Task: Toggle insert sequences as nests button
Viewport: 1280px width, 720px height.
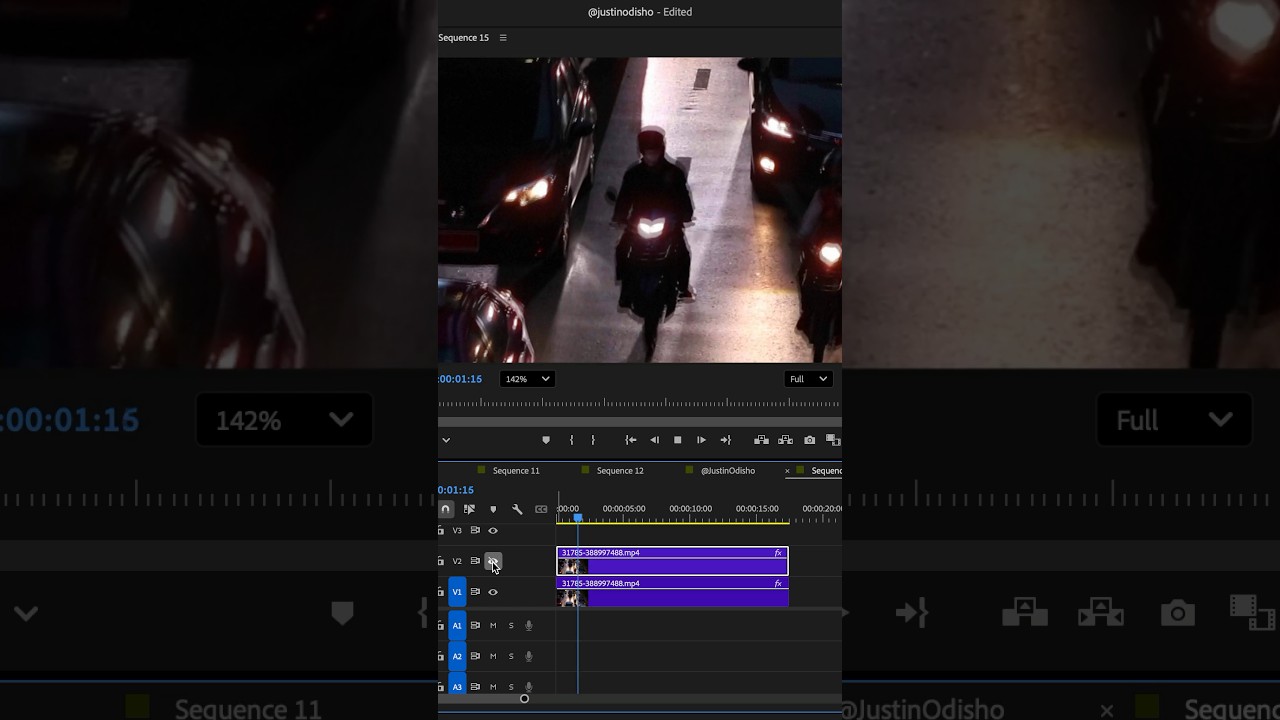Action: 469,509
